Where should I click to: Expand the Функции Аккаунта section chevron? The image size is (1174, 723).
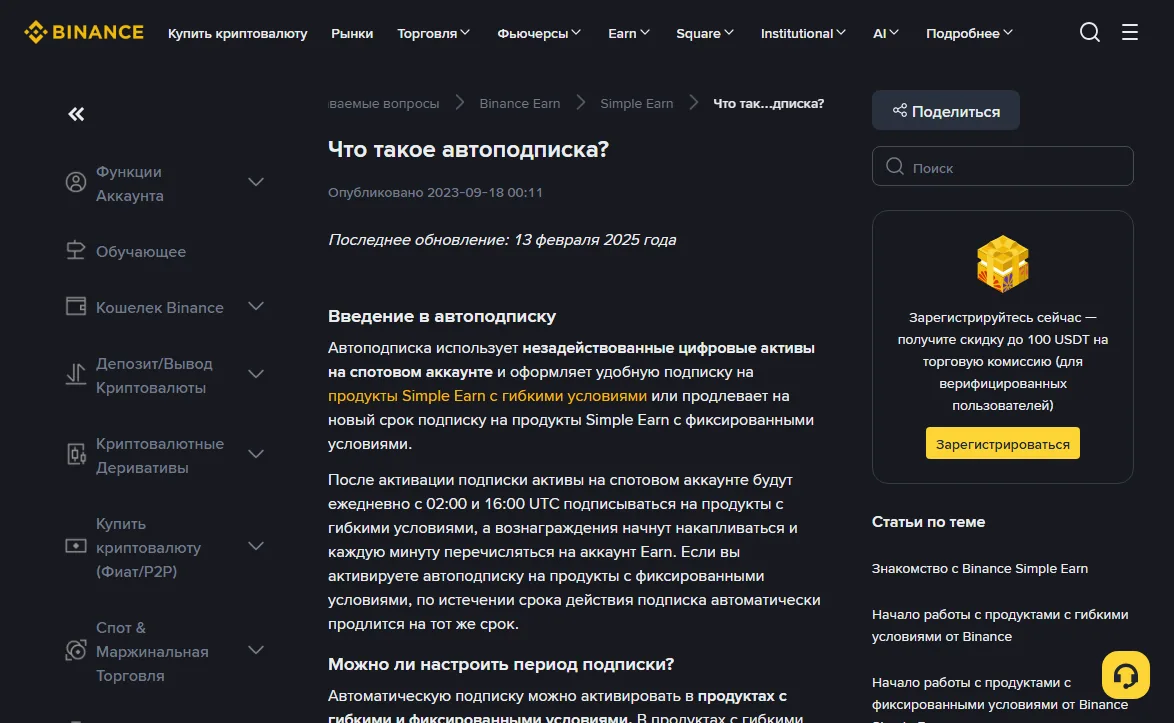[x=256, y=182]
